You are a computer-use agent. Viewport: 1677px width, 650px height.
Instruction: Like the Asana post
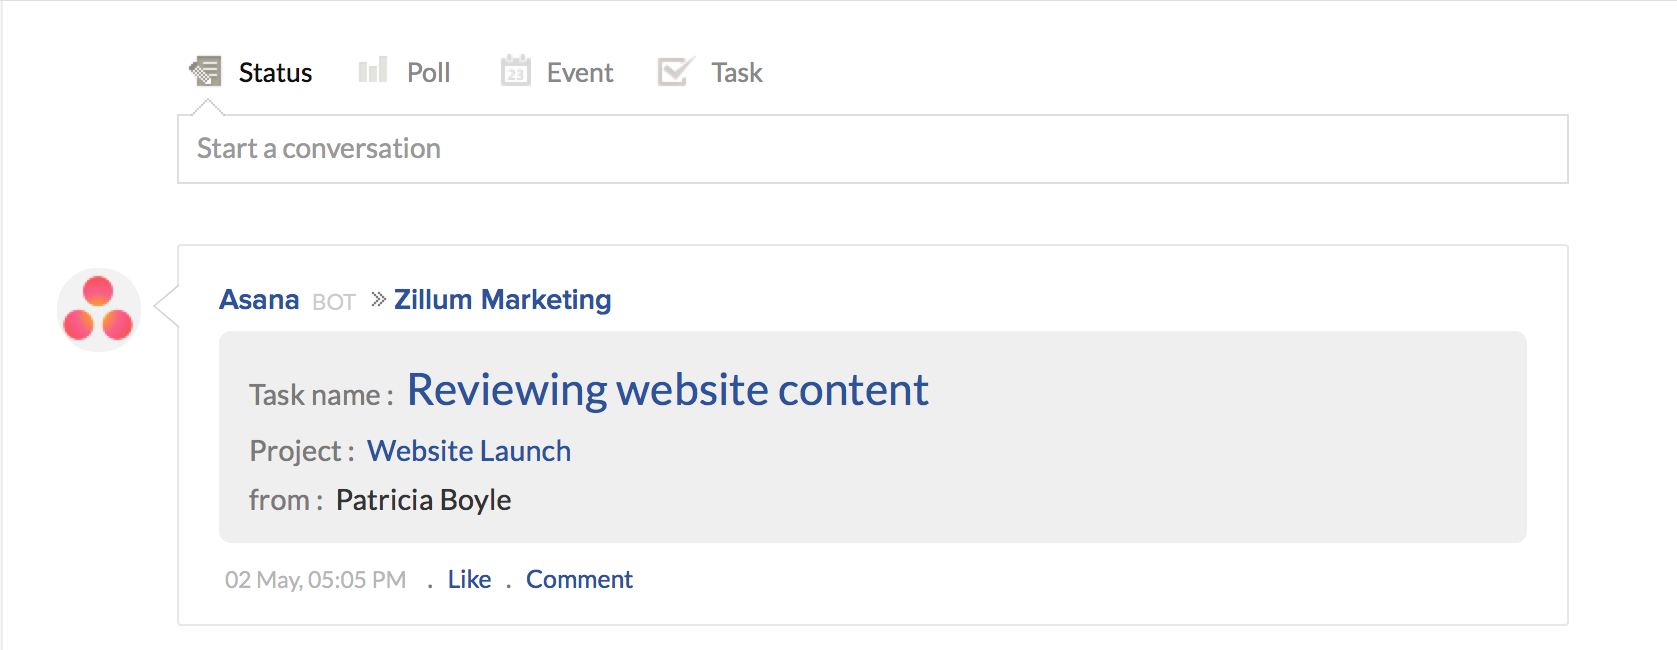click(469, 580)
